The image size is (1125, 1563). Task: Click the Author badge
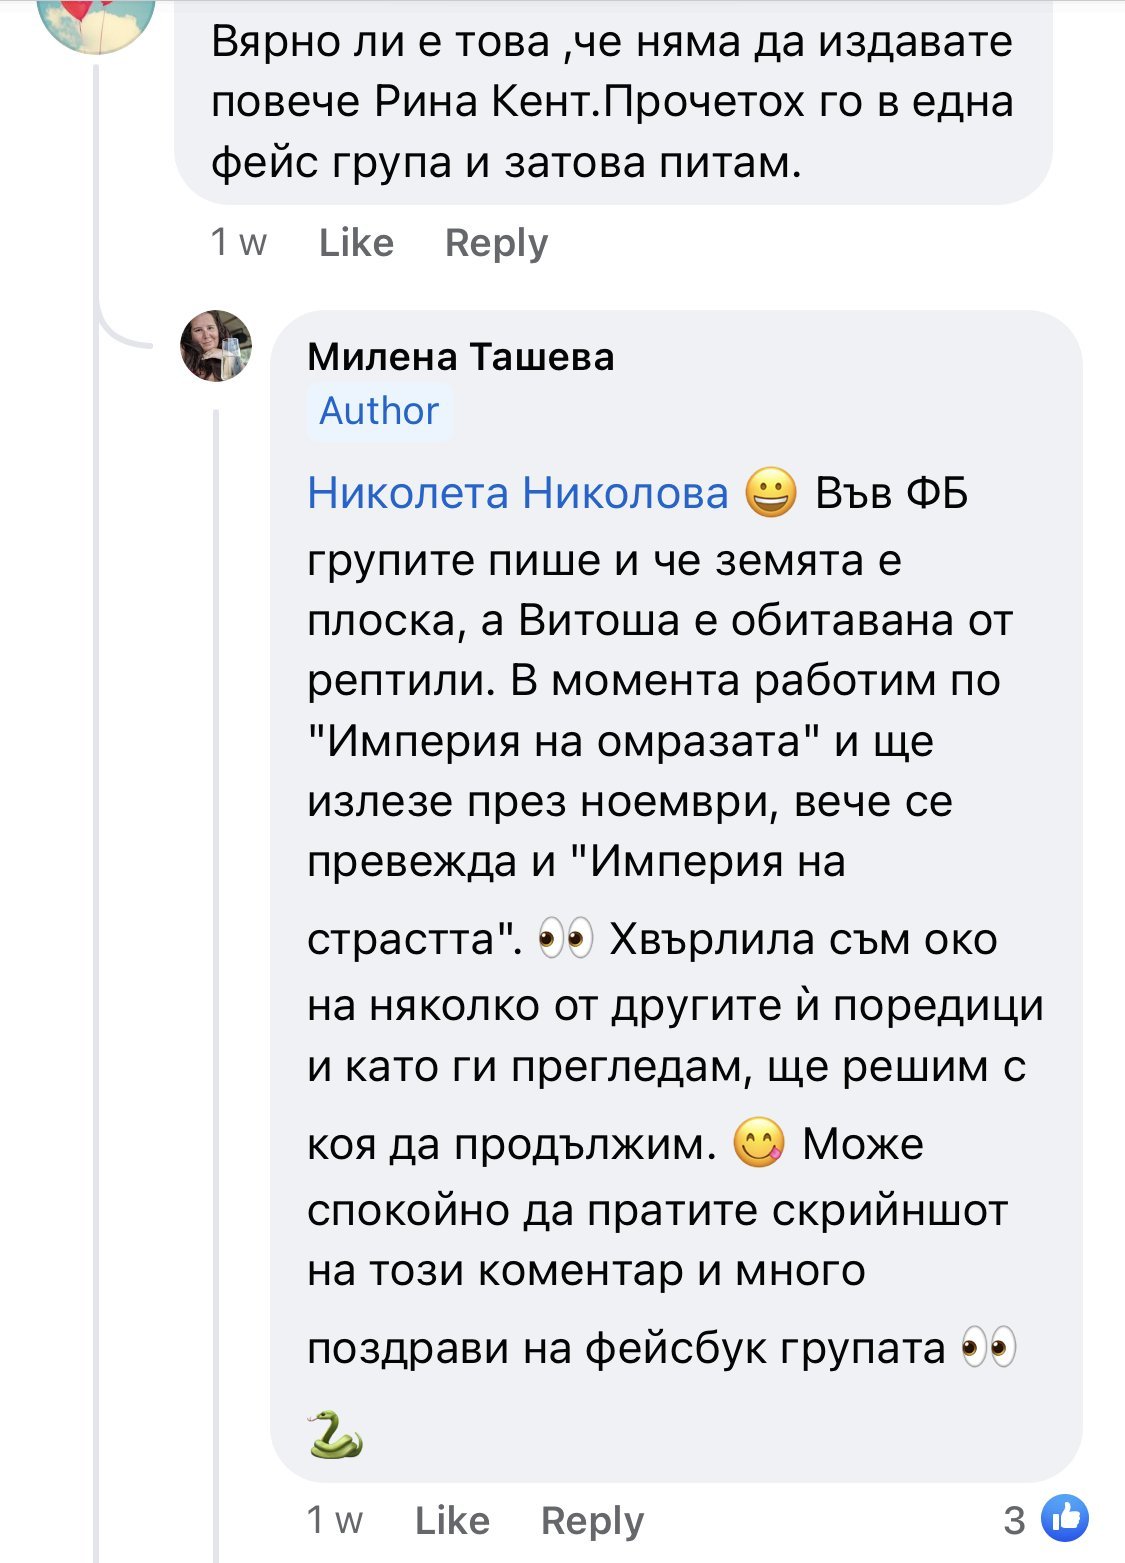[x=379, y=411]
